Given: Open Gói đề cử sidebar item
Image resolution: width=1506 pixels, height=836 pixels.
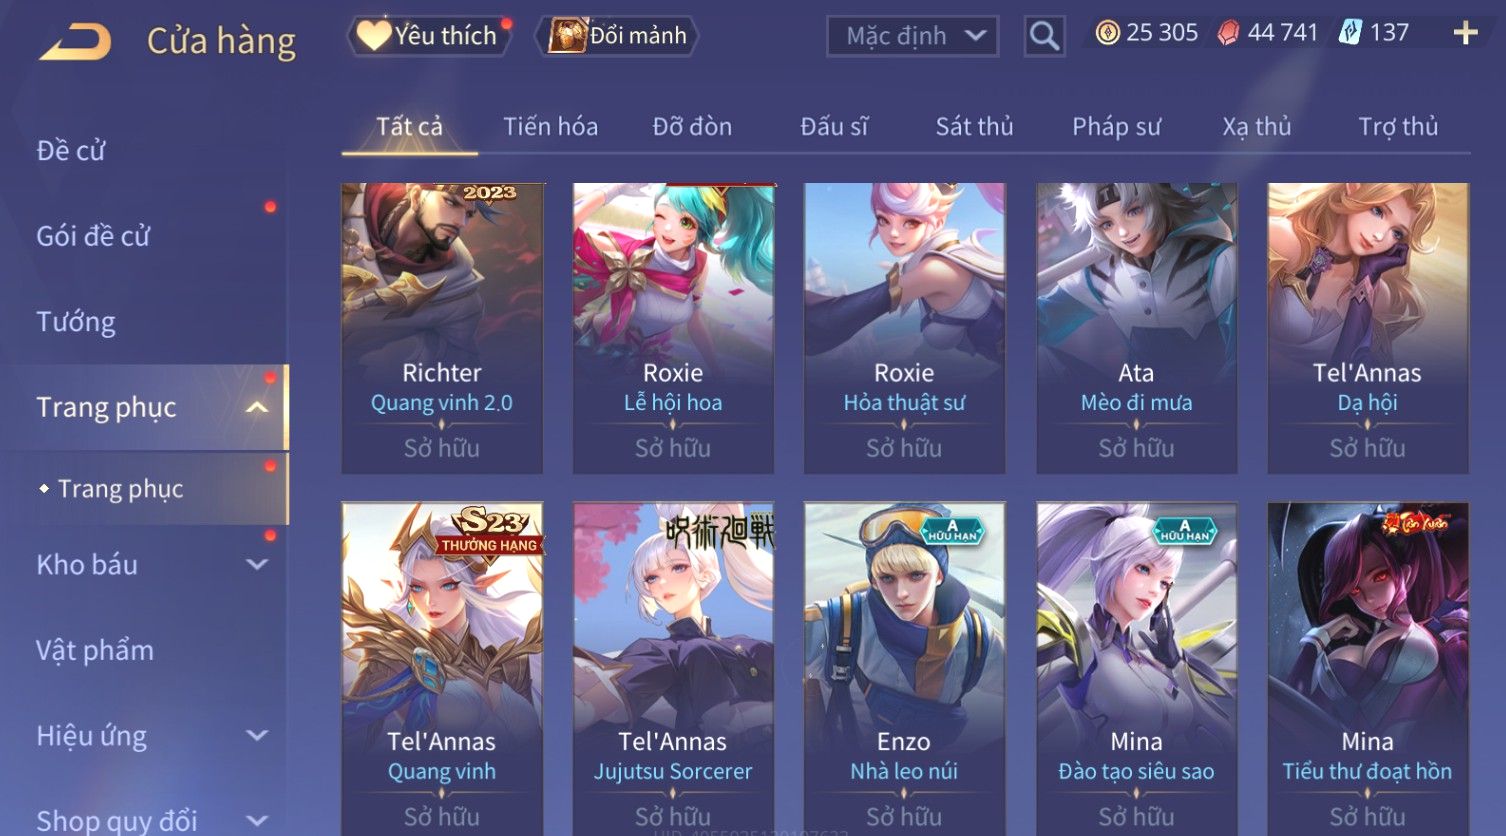Looking at the screenshot, I should (x=93, y=236).
